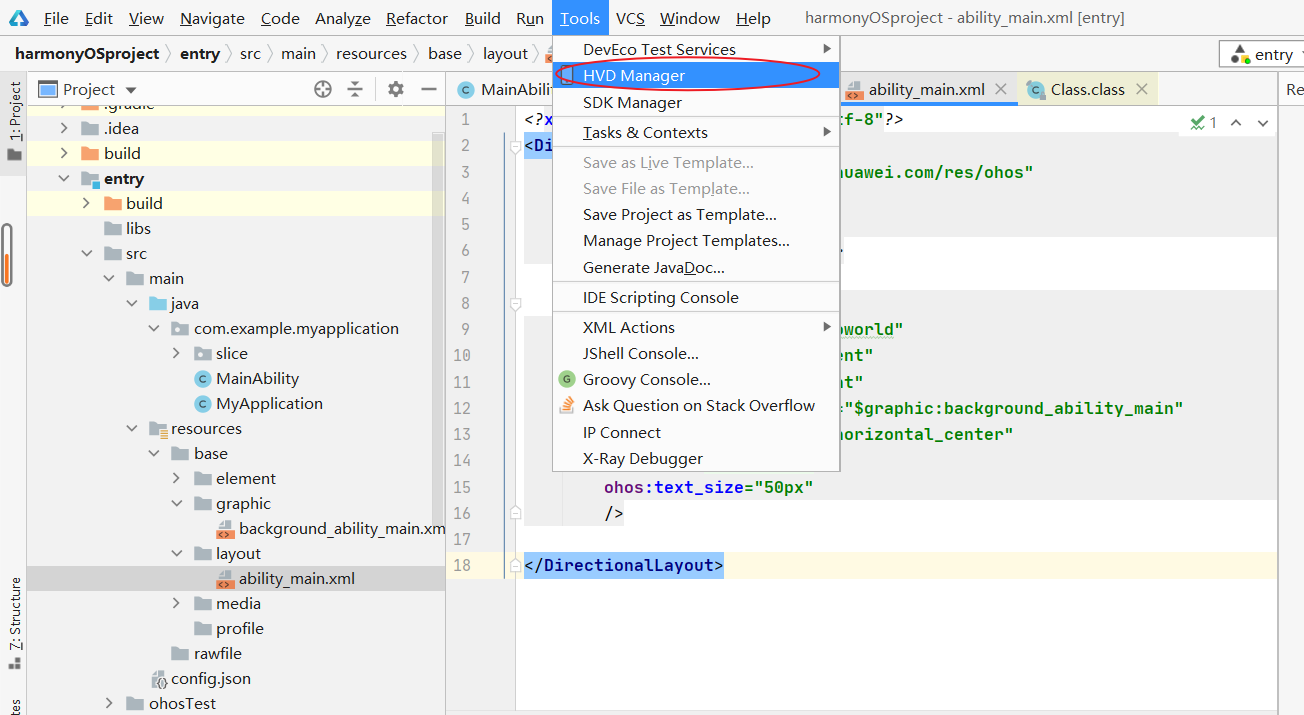Fold DirectionalLayout closing tag at line 18
The height and width of the screenshot is (715, 1304).
516,566
